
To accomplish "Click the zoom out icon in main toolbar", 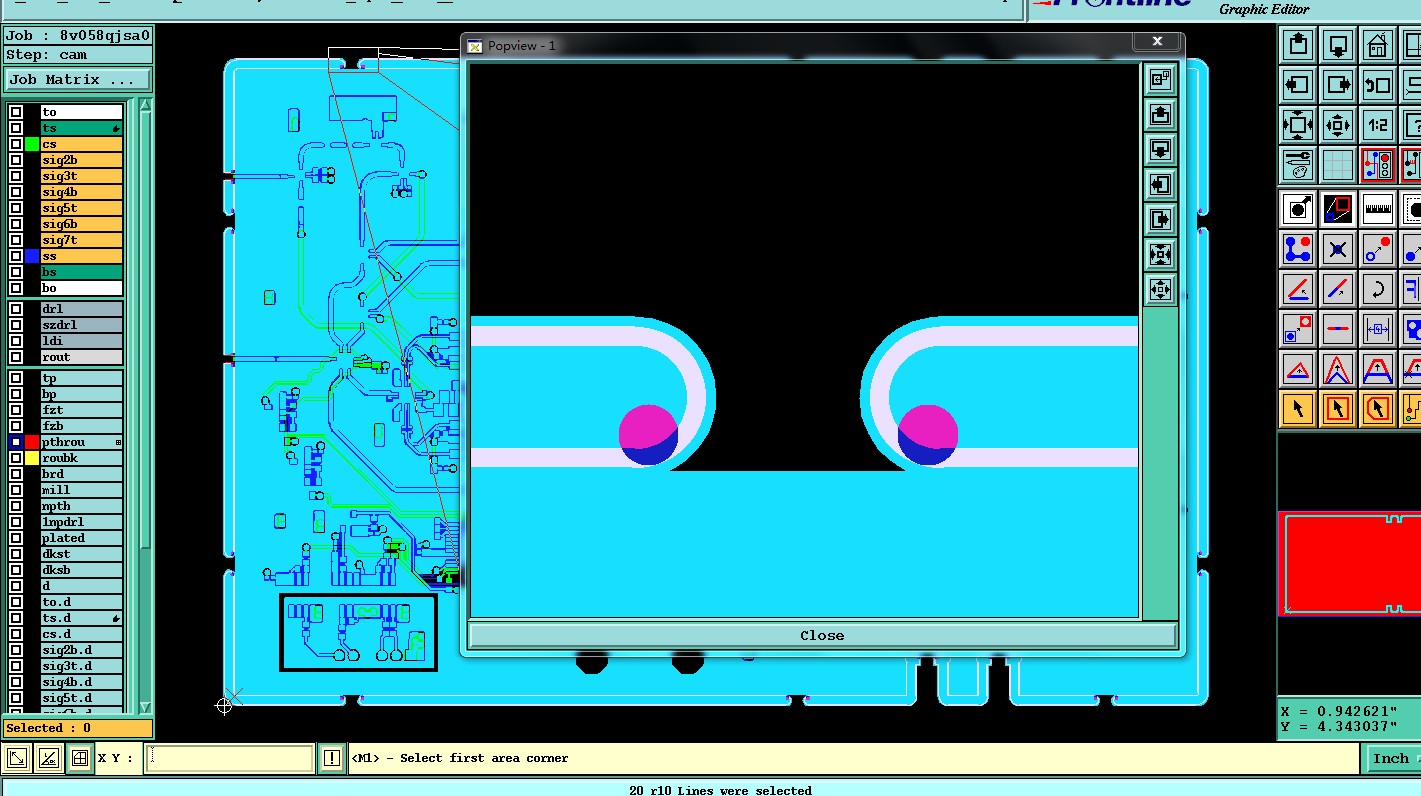I will 1338,125.
